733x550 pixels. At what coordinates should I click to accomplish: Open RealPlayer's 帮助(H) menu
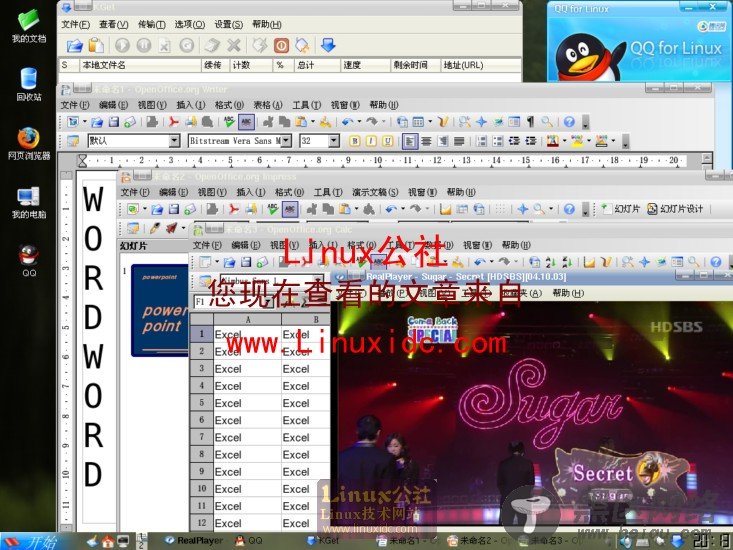568,293
